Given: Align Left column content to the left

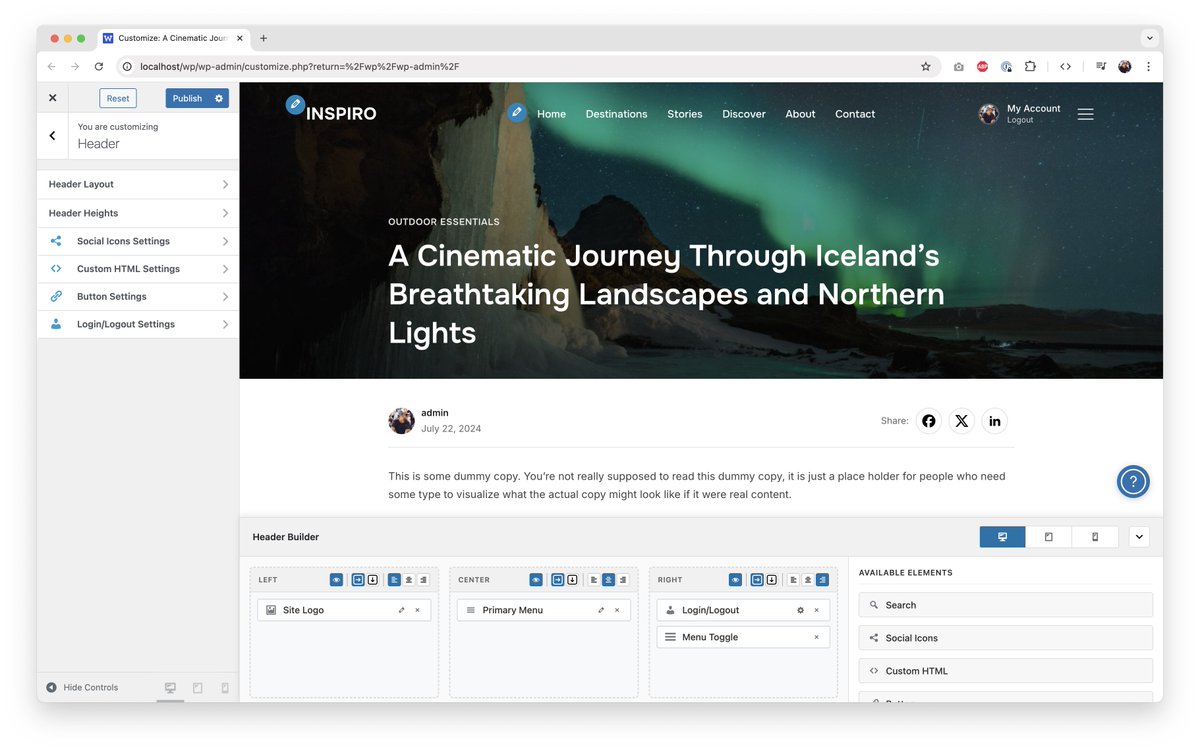Looking at the screenshot, I should (x=394, y=579).
